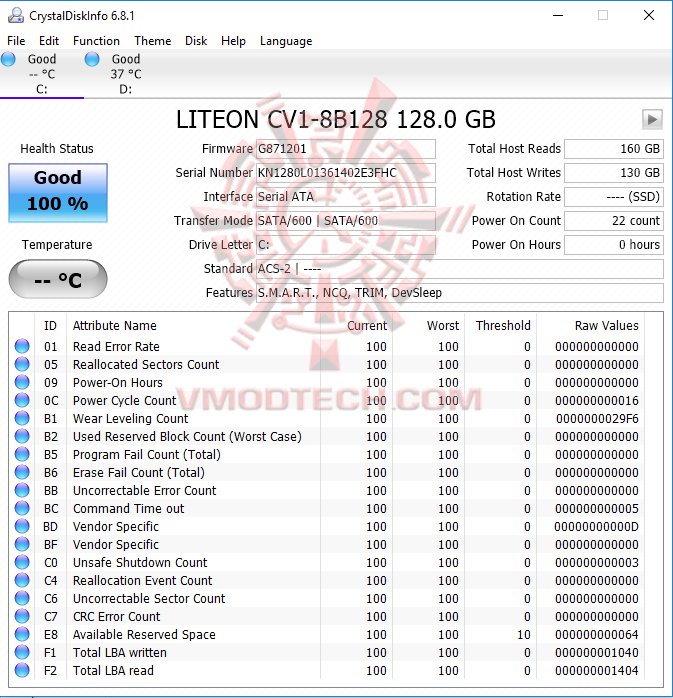
Task: Click the status orb for Used Reserved Block Count
Action: (x=22, y=436)
